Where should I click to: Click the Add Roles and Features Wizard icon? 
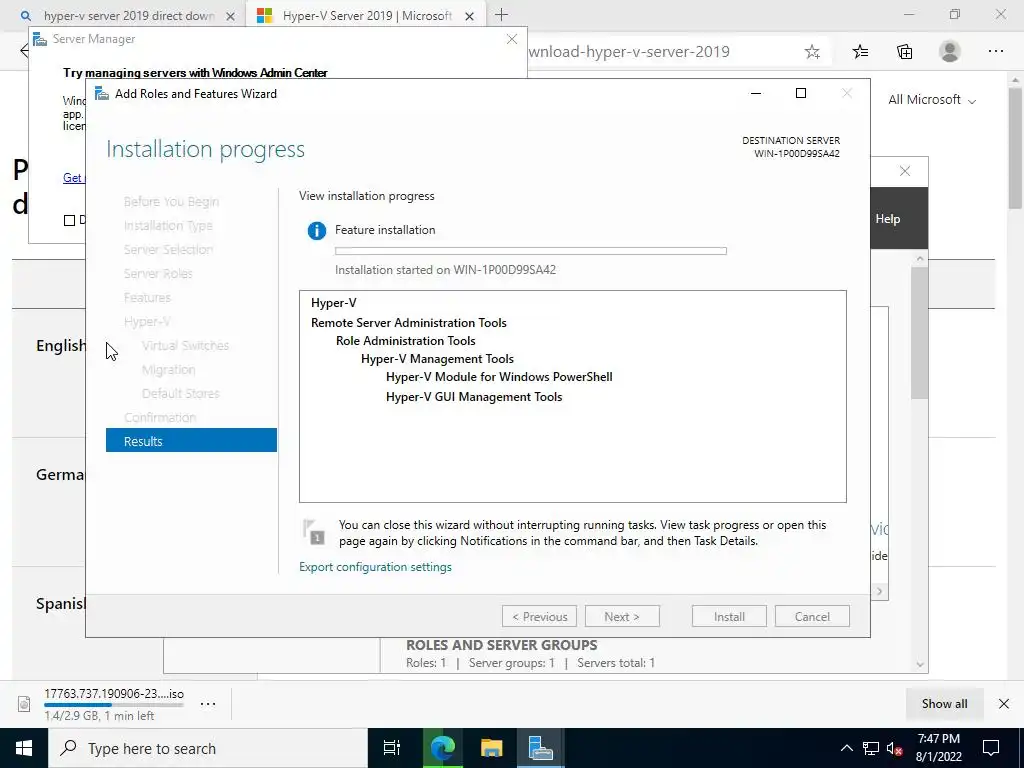101,93
